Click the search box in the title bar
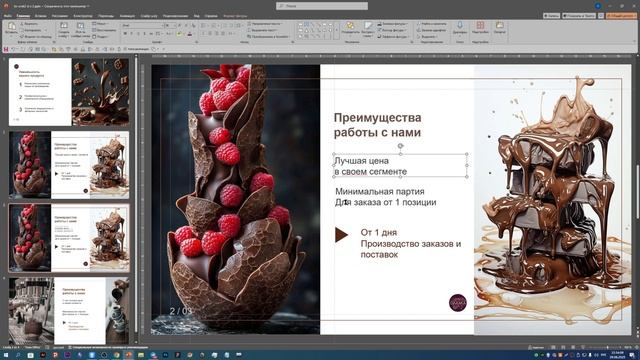Viewport: 640px width, 360px height. click(322, 6)
